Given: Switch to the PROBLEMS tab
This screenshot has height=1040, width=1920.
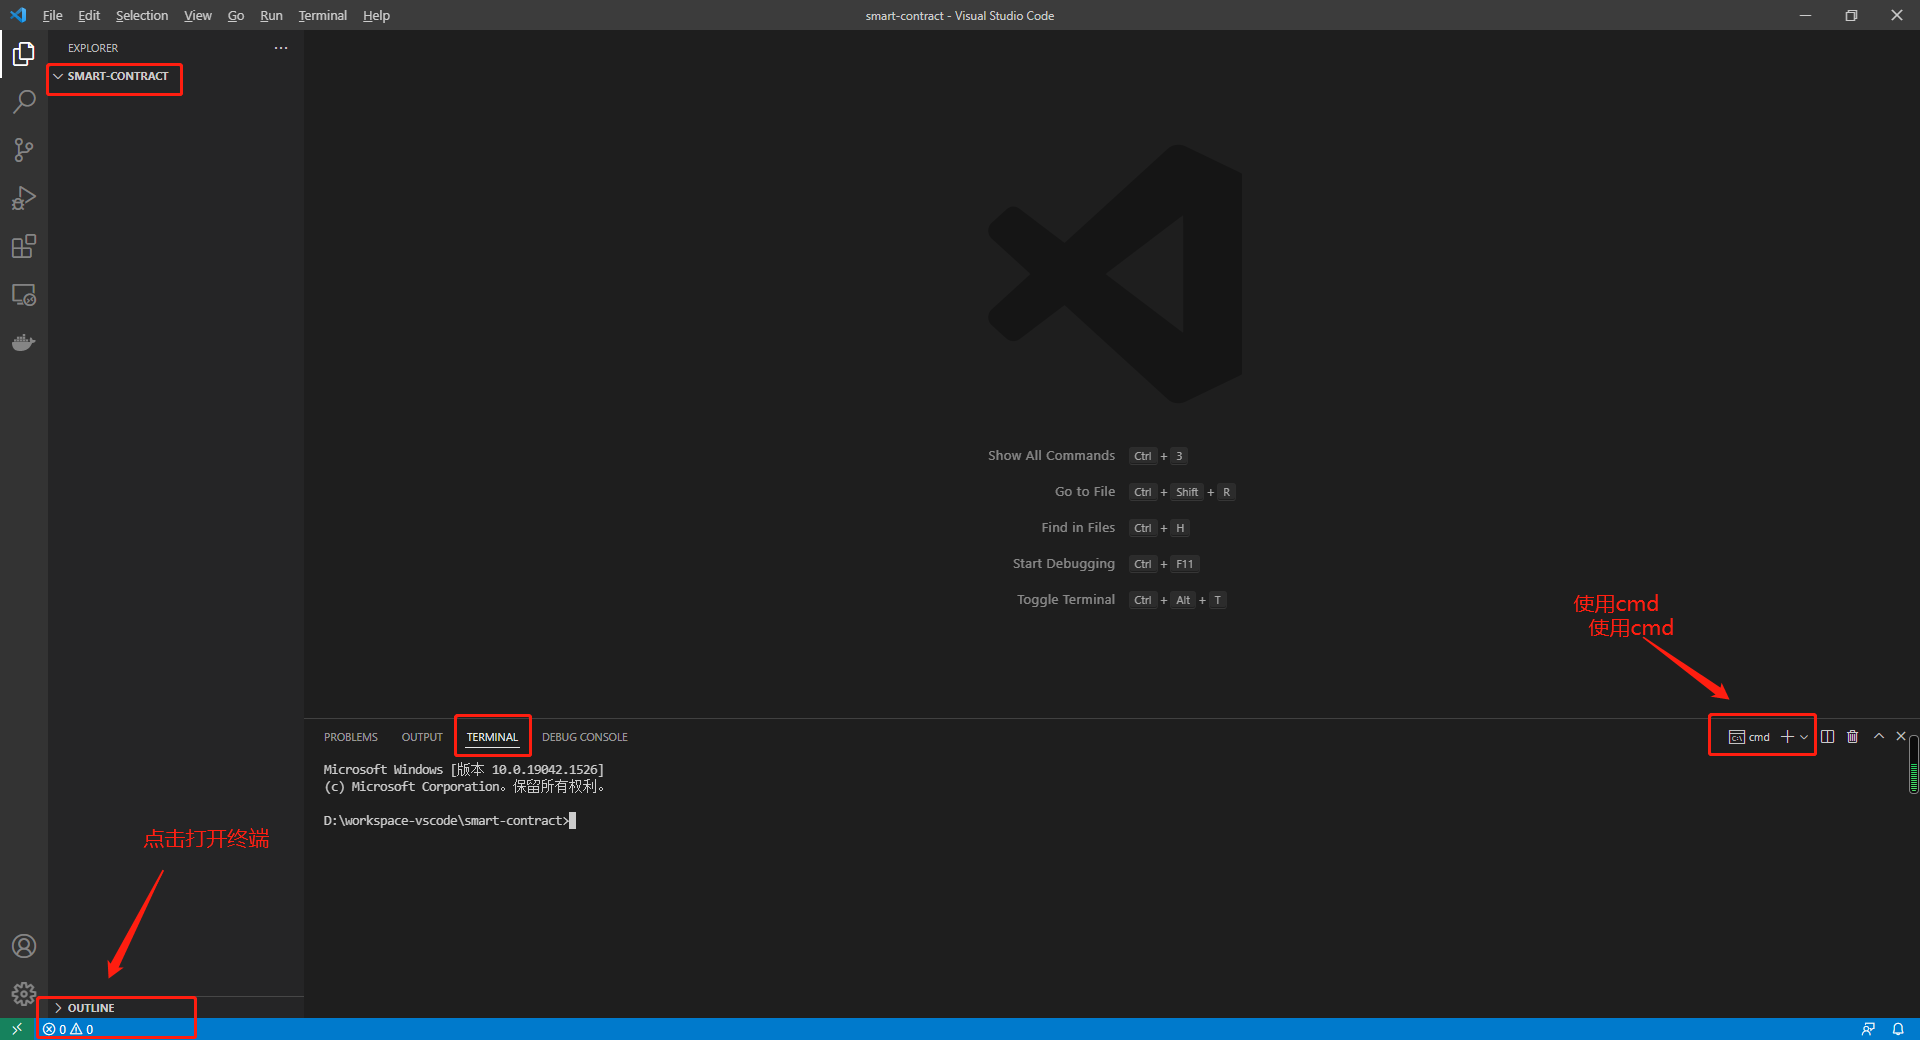Looking at the screenshot, I should 351,737.
